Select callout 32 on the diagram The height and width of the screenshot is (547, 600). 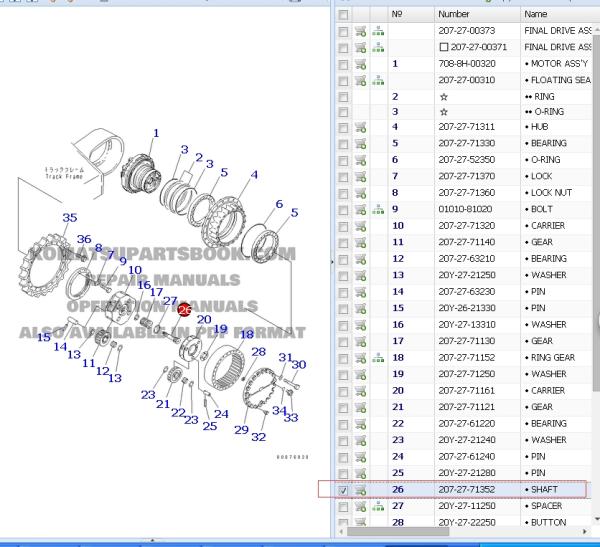tap(258, 437)
